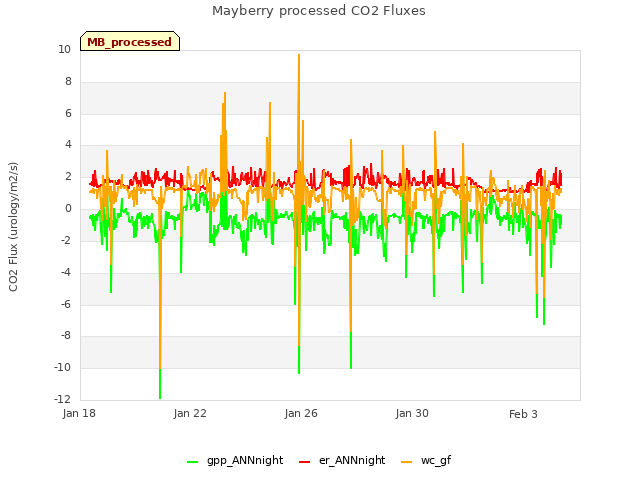Viewport: 640px width, 480px height.
Task: Click the y-axis value -4
Action: click(x=66, y=272)
